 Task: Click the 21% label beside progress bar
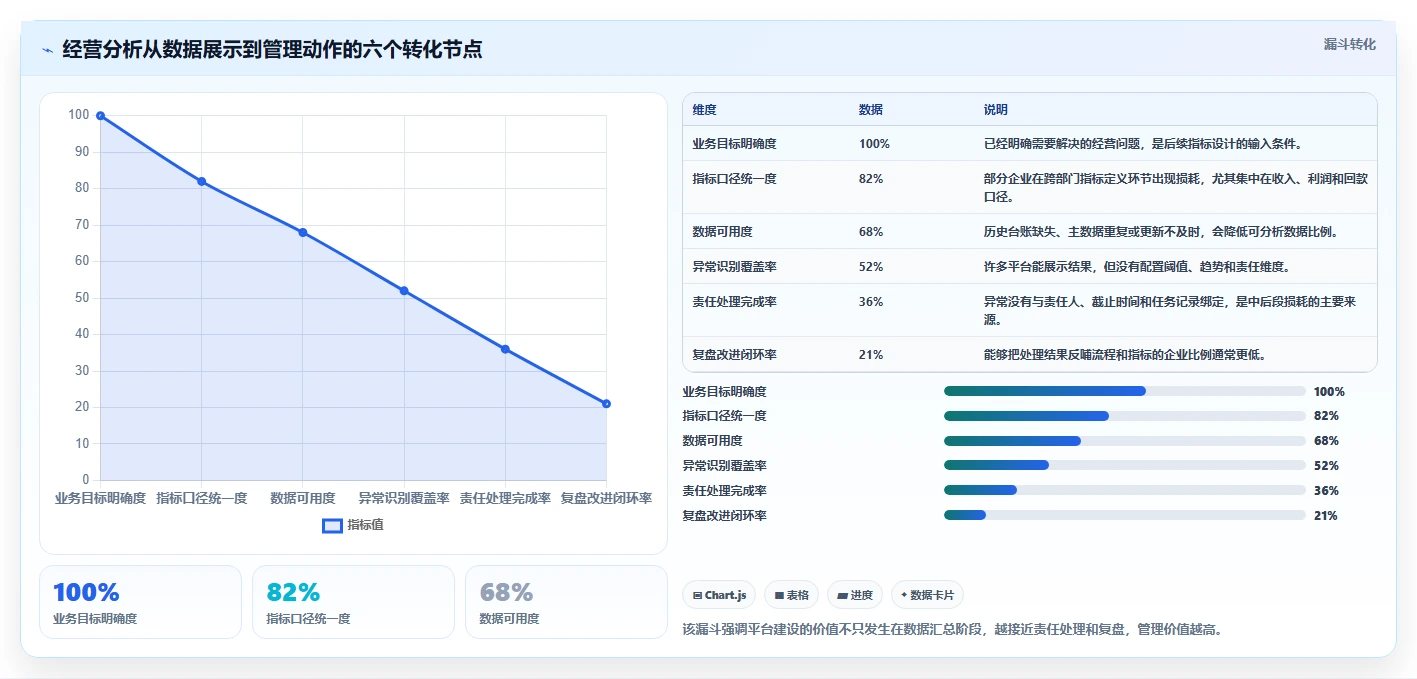[1326, 516]
